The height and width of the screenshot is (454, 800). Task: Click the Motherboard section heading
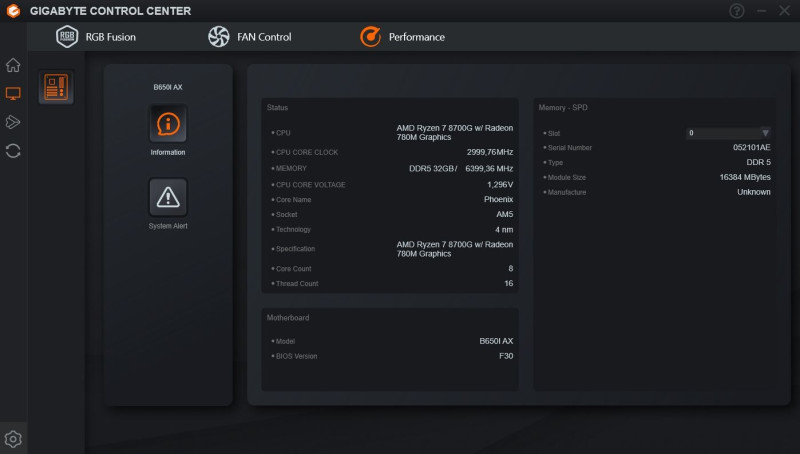coord(288,318)
